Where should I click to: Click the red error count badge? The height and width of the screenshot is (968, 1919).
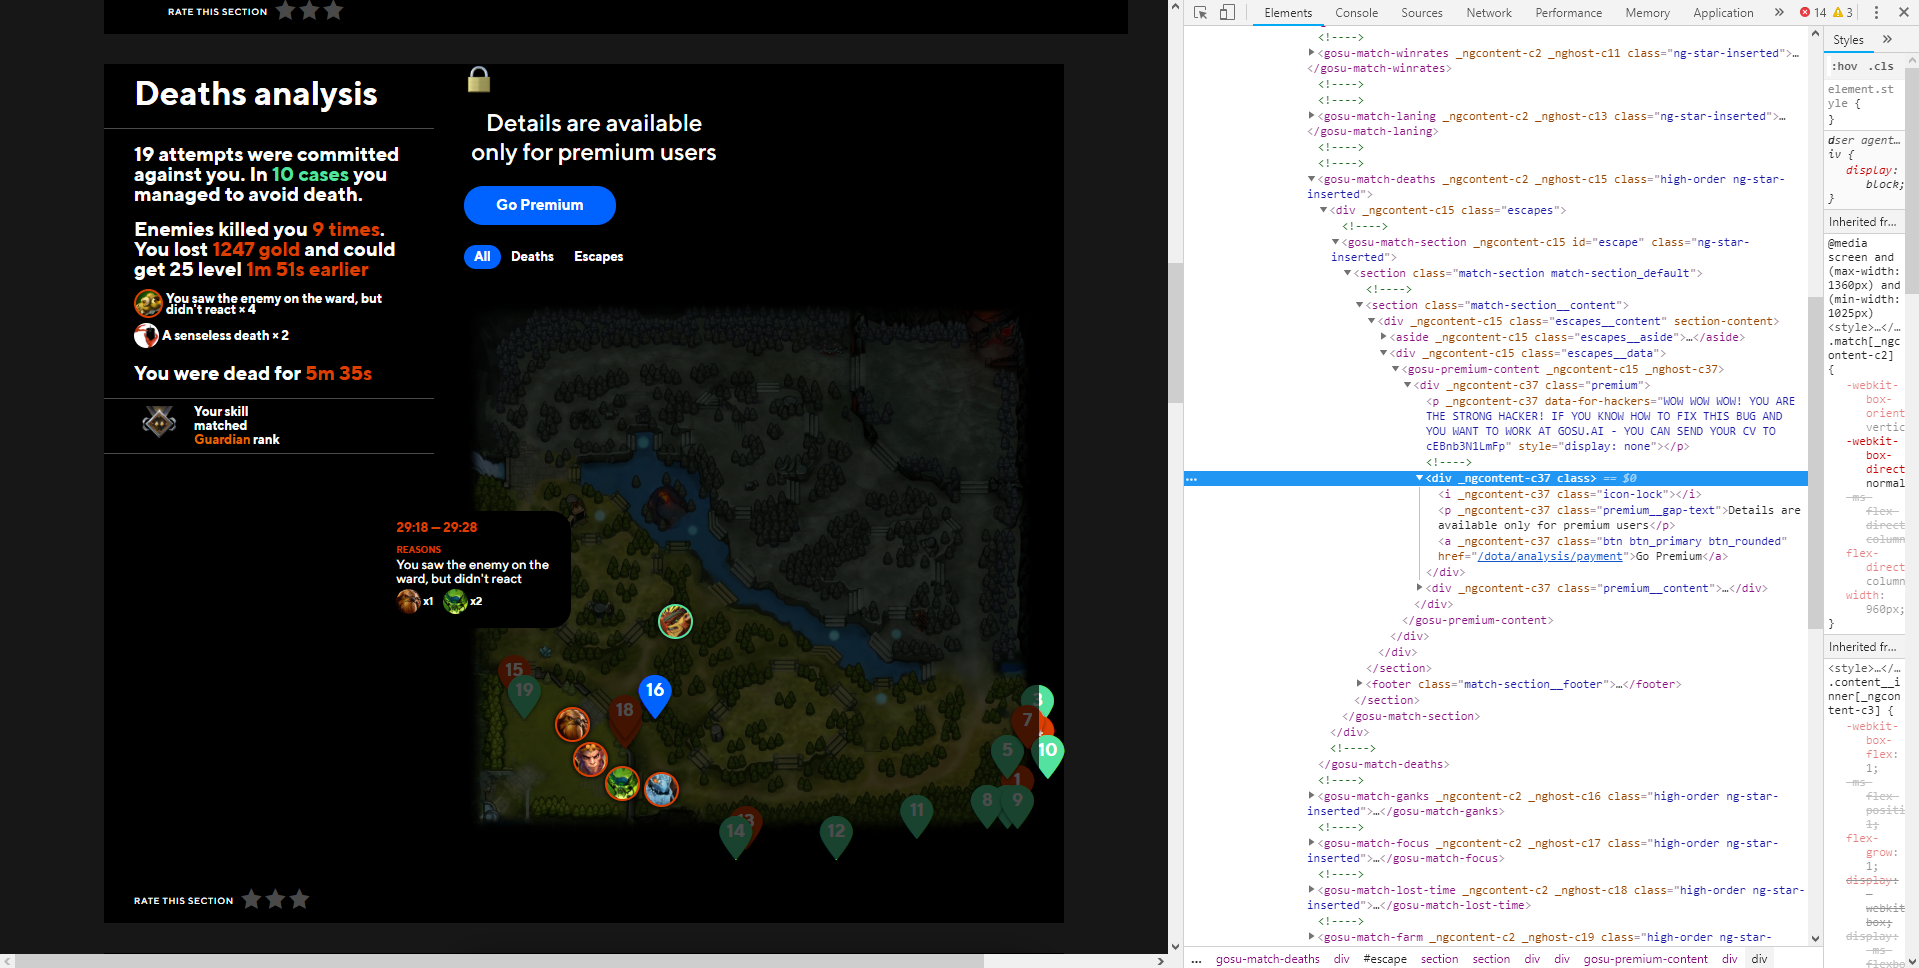[x=1813, y=13]
